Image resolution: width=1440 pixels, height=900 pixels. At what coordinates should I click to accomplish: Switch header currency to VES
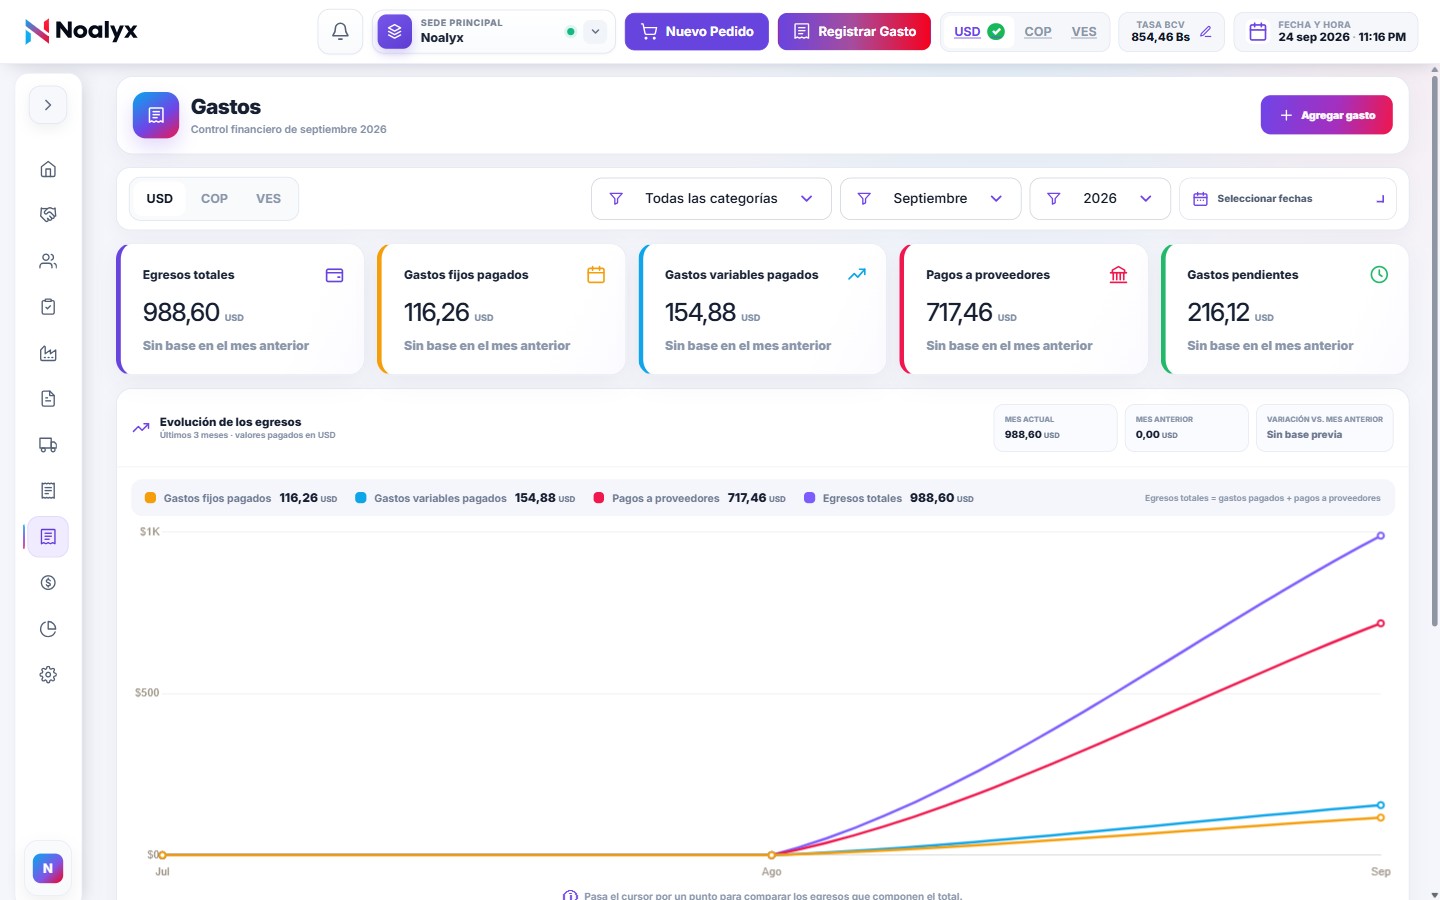(1084, 32)
